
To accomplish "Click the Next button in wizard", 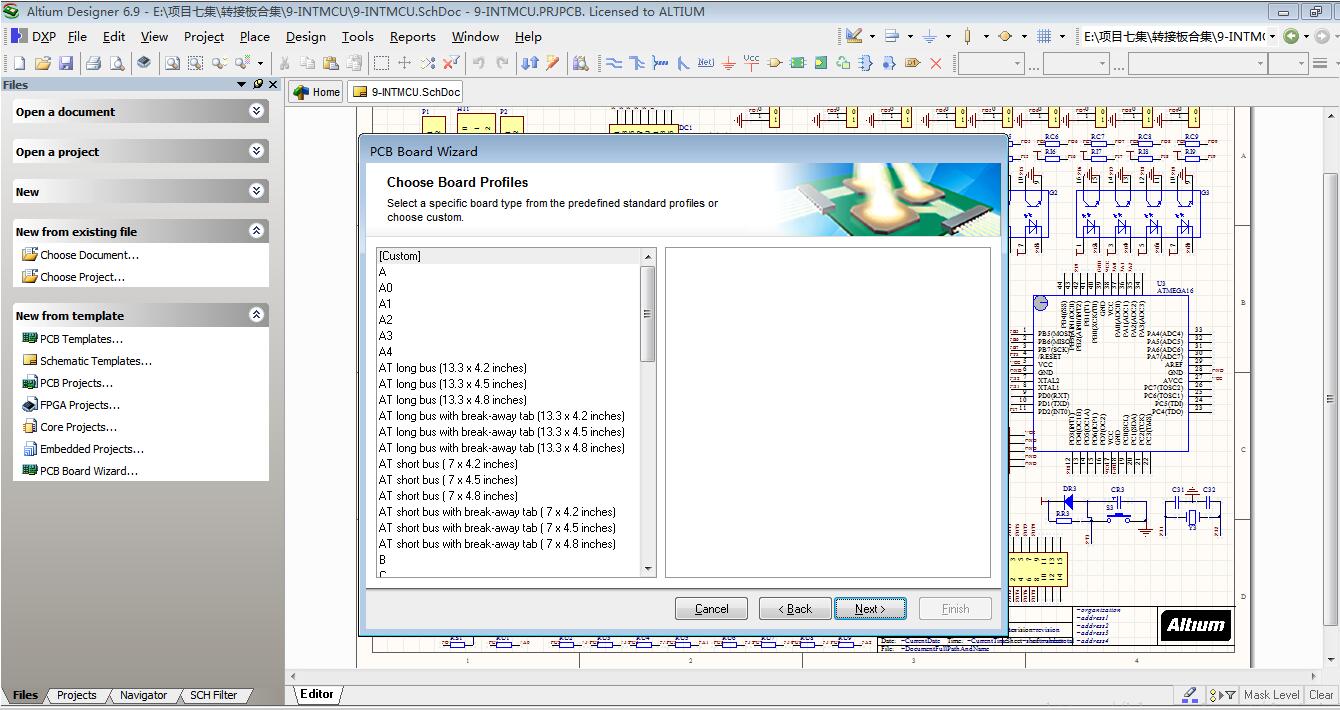I will [870, 608].
